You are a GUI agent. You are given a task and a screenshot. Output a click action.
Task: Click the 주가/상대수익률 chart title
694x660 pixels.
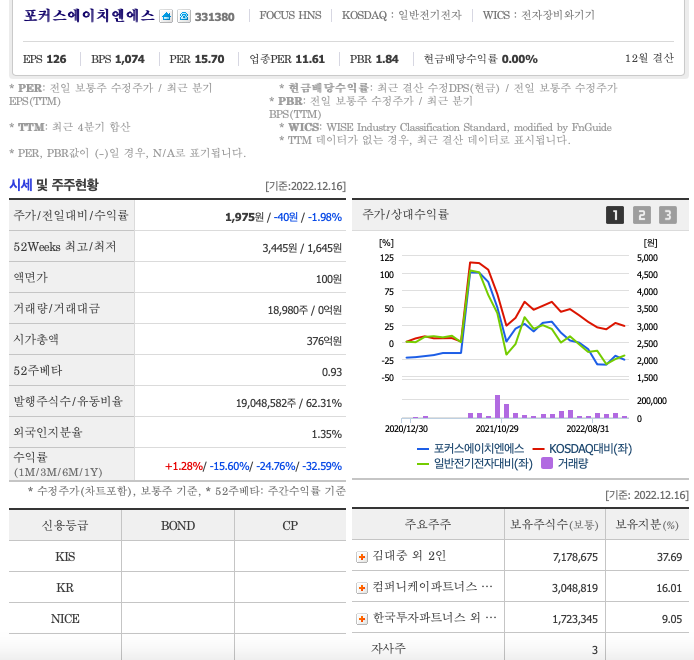405,215
